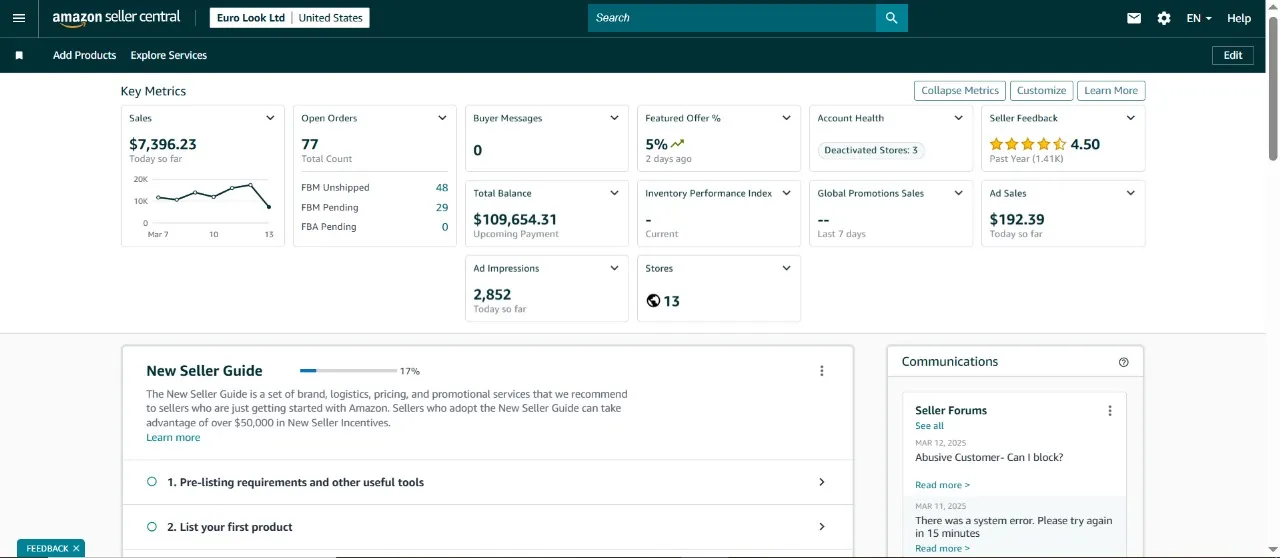1280x558 pixels.
Task: Open Add Products menu item
Action: point(85,55)
